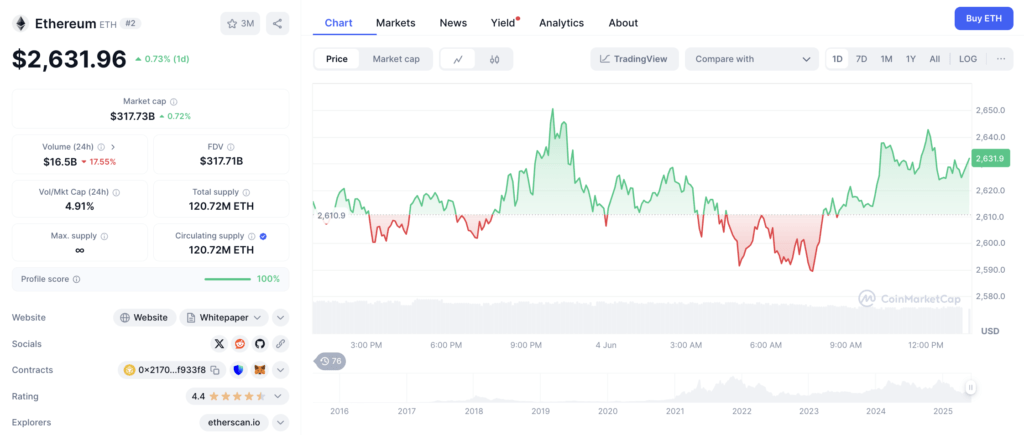The height and width of the screenshot is (435, 1024).
Task: Show info icon next to Profile score
Action: [76, 279]
